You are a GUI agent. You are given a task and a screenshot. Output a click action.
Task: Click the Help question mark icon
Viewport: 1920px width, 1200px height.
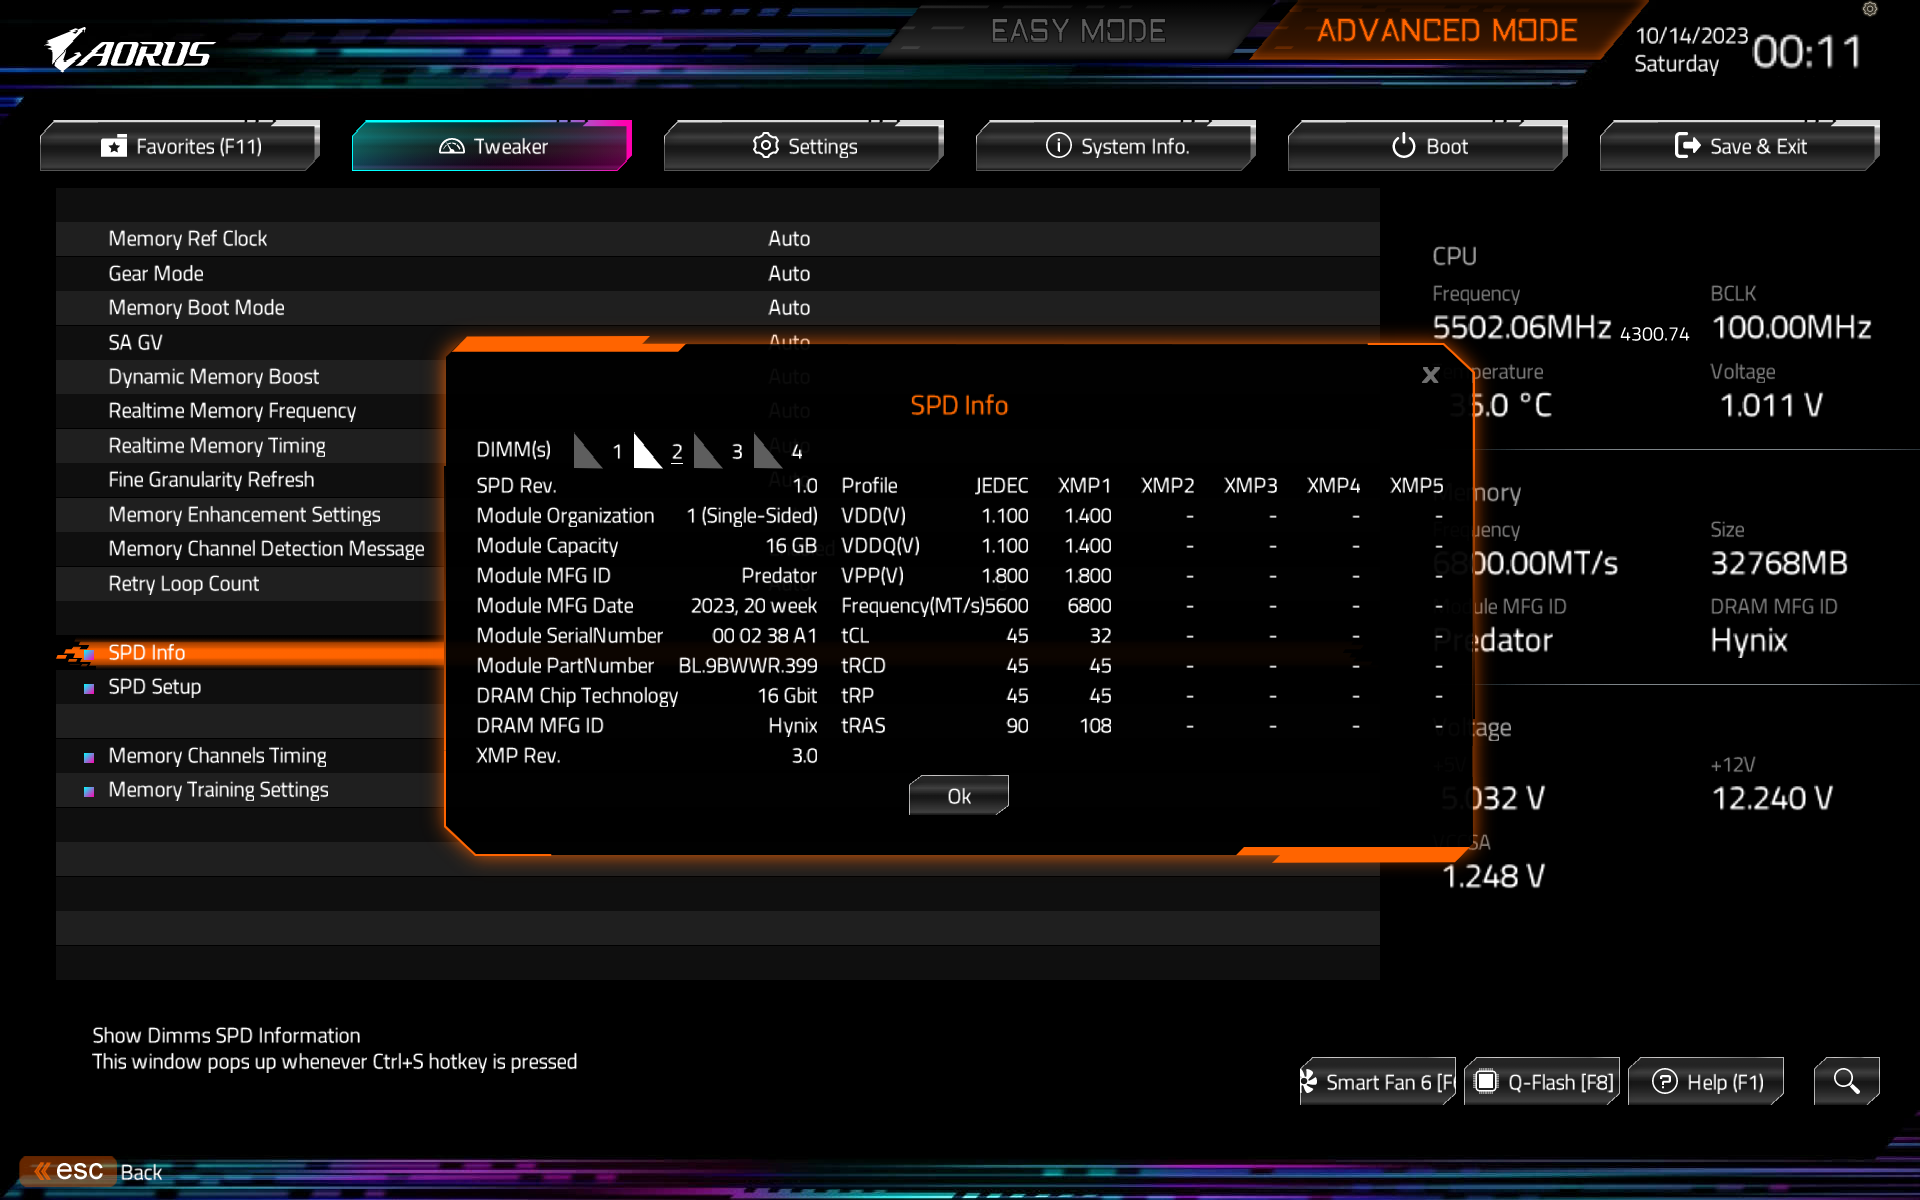coord(1665,1081)
